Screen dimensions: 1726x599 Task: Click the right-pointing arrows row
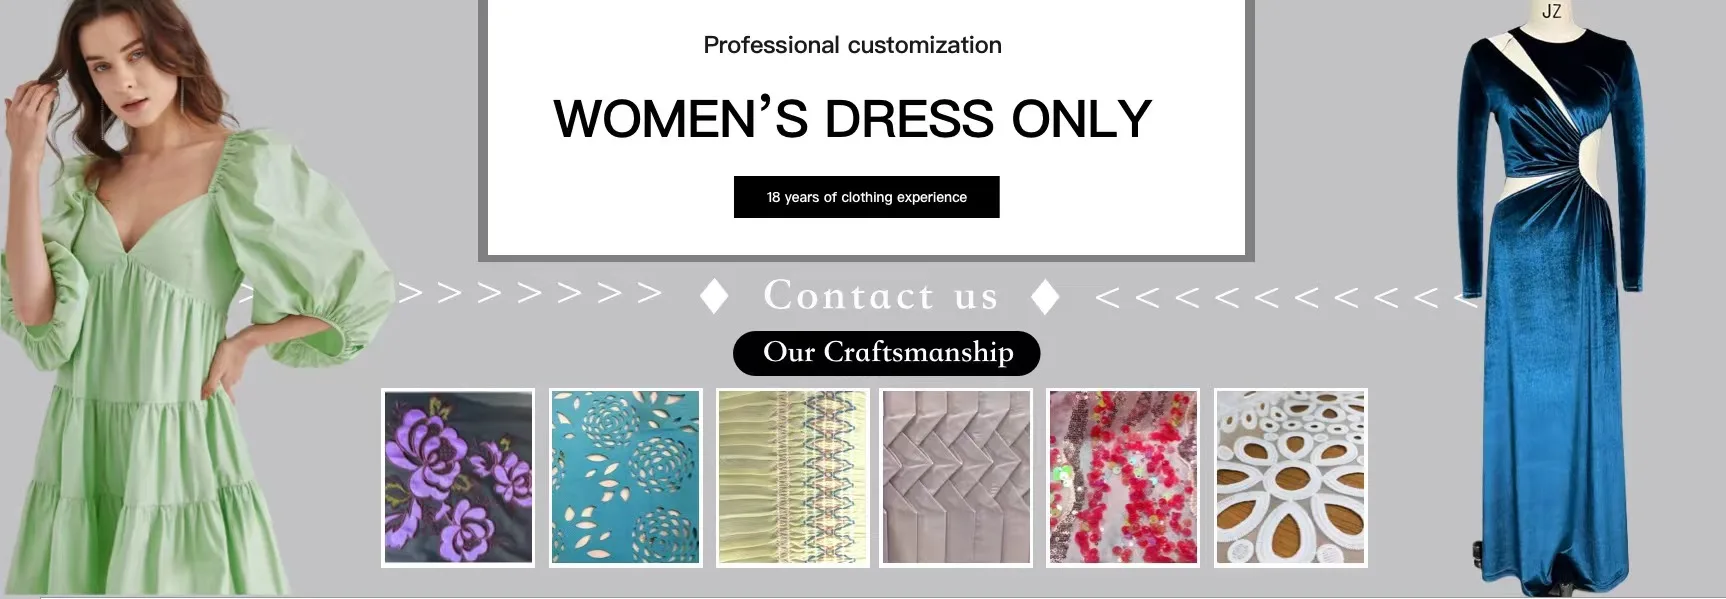tap(530, 294)
